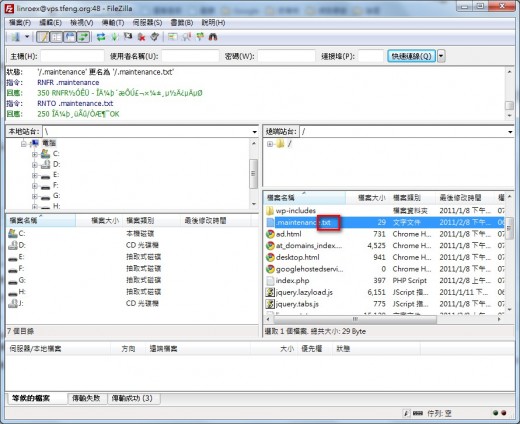Viewport: 520px width, 424px height.
Task: Toggle message log display button
Action: (x=43, y=37)
